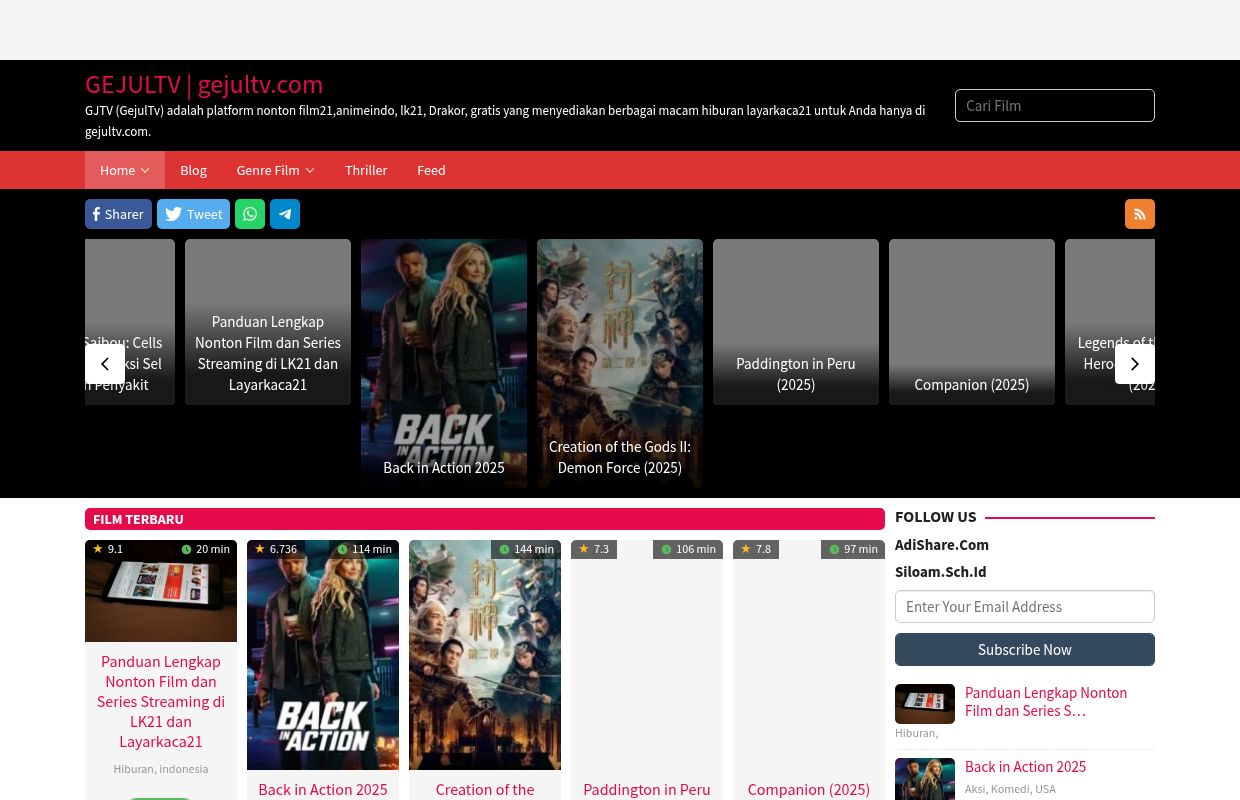This screenshot has height=800, width=1240.
Task: Open the Feed menu item
Action: pos(431,170)
